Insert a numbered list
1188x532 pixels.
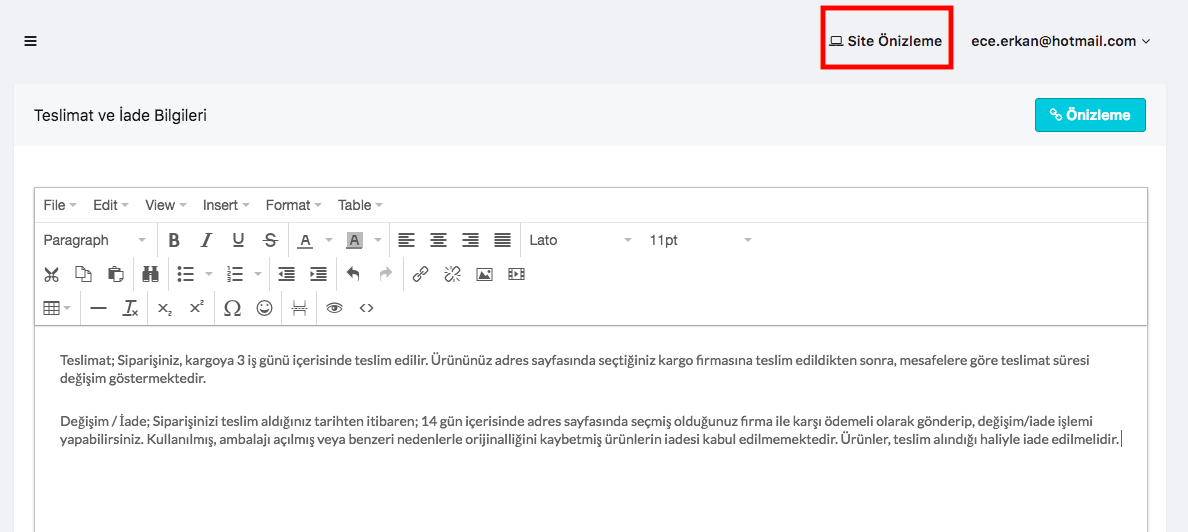point(235,274)
